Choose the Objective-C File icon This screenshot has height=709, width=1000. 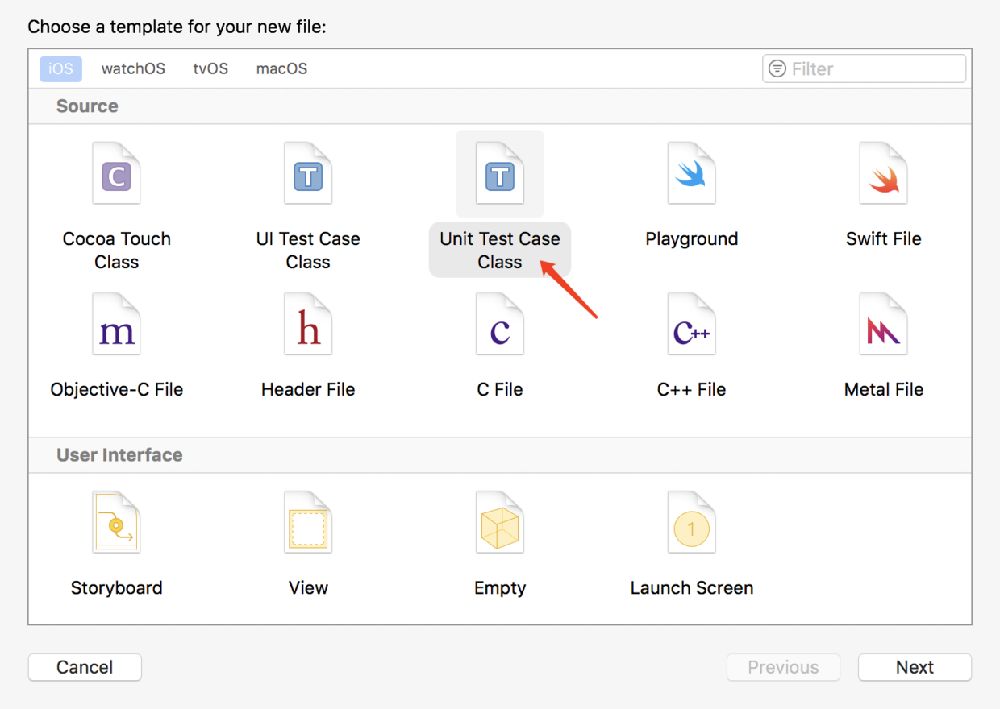[x=116, y=325]
